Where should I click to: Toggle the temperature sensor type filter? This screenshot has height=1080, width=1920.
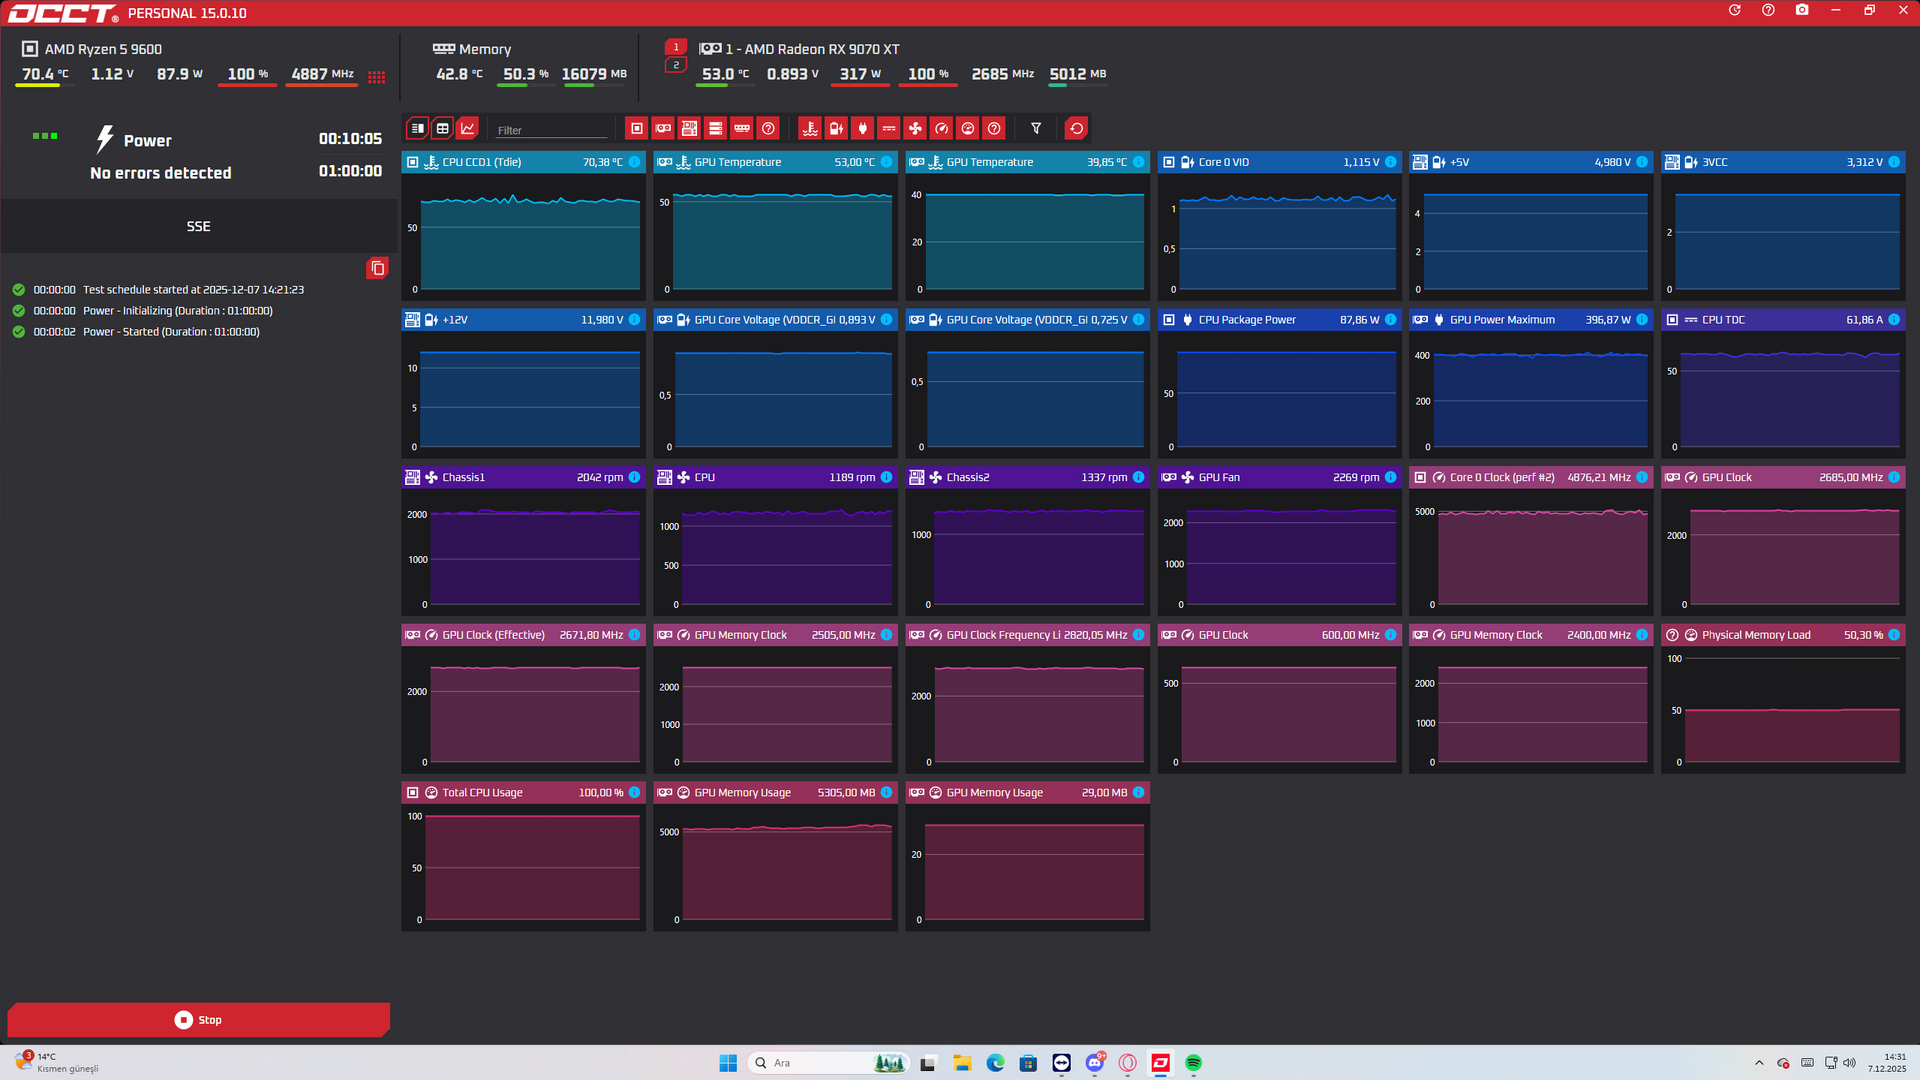coord(810,128)
